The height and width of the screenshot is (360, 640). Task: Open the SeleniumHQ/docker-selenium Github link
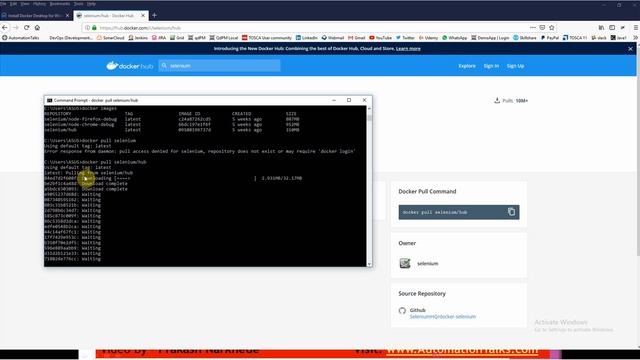point(442,317)
